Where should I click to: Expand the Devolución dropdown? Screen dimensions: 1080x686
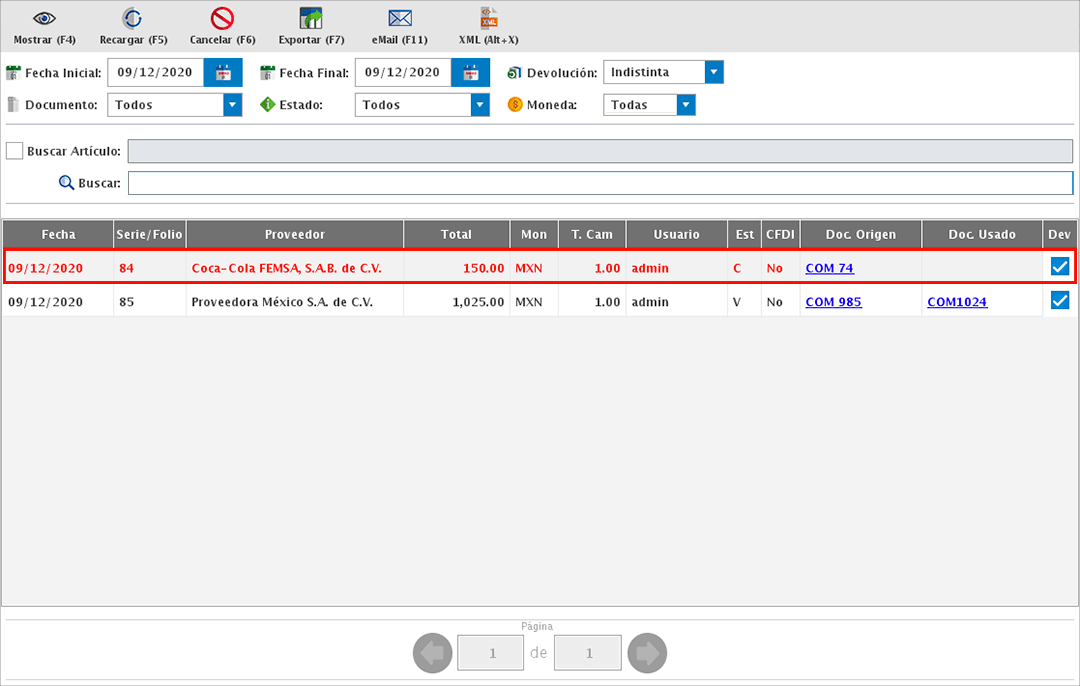pyautogui.click(x=713, y=72)
